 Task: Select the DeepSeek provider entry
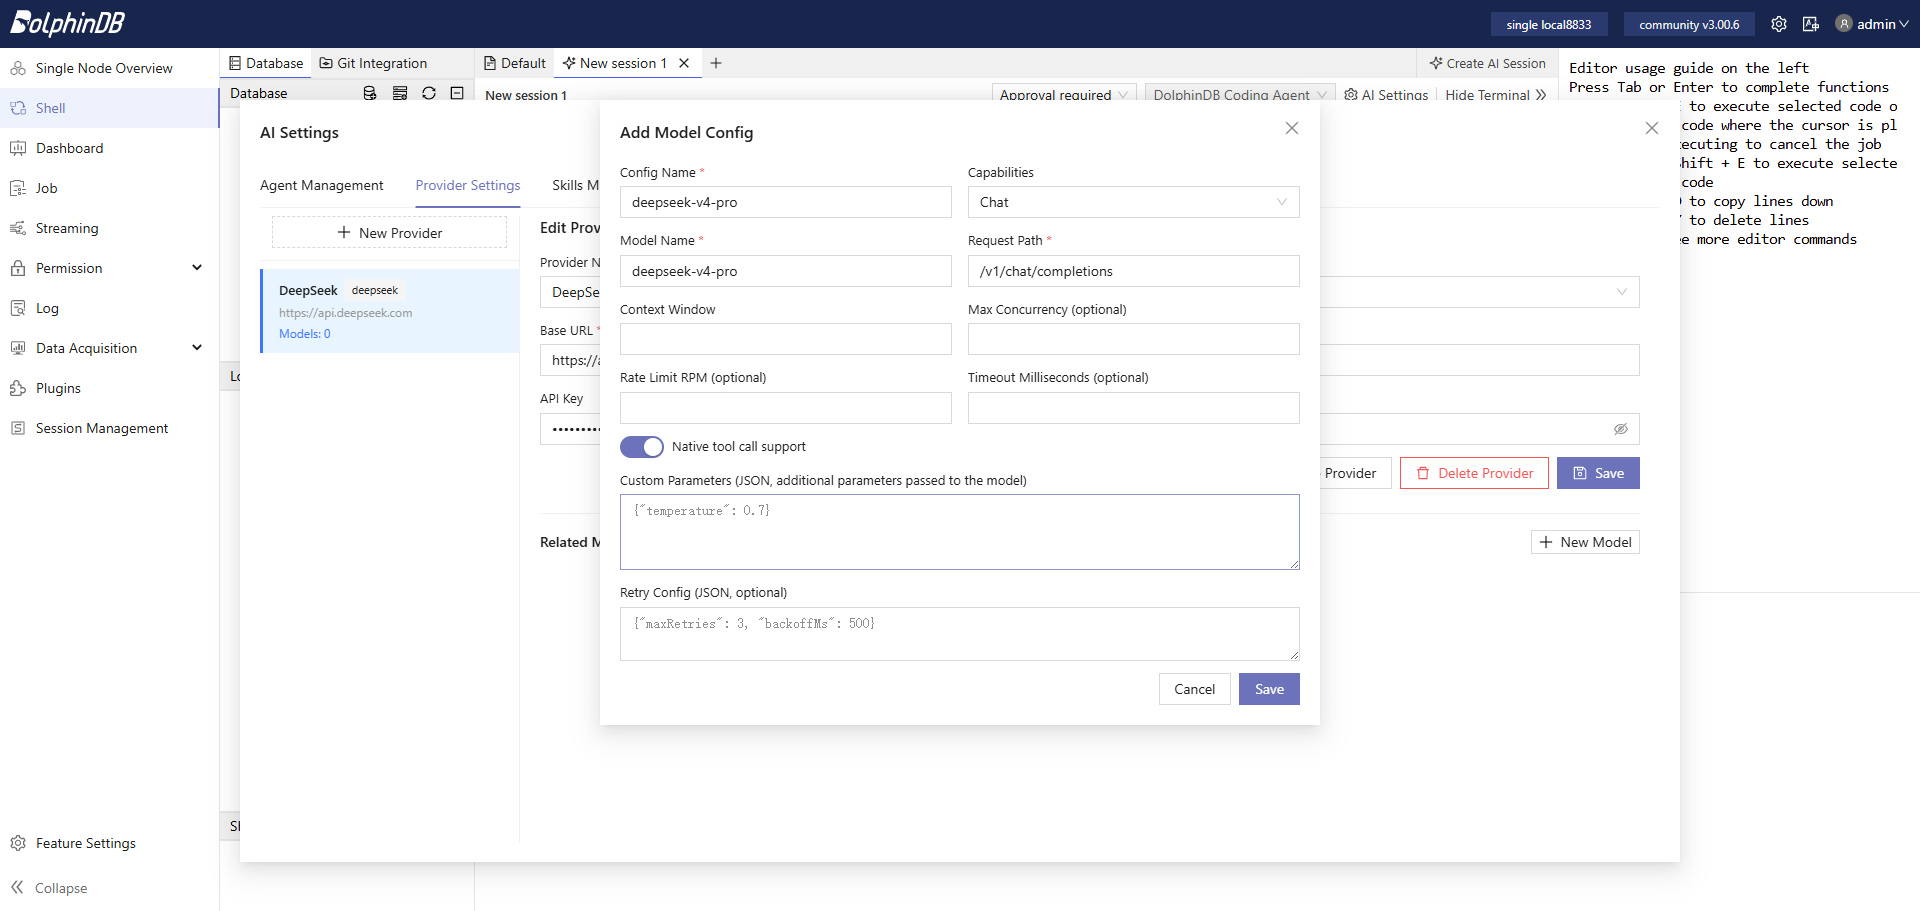(x=390, y=311)
